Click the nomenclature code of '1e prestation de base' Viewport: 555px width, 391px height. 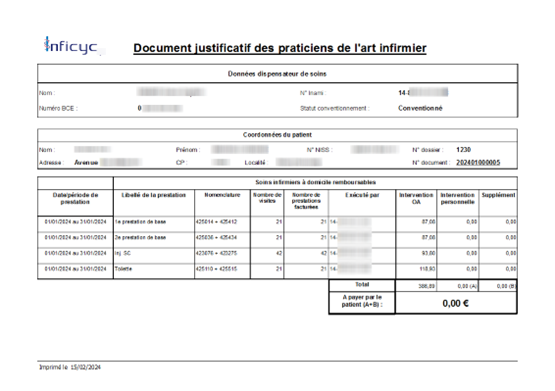click(216, 222)
